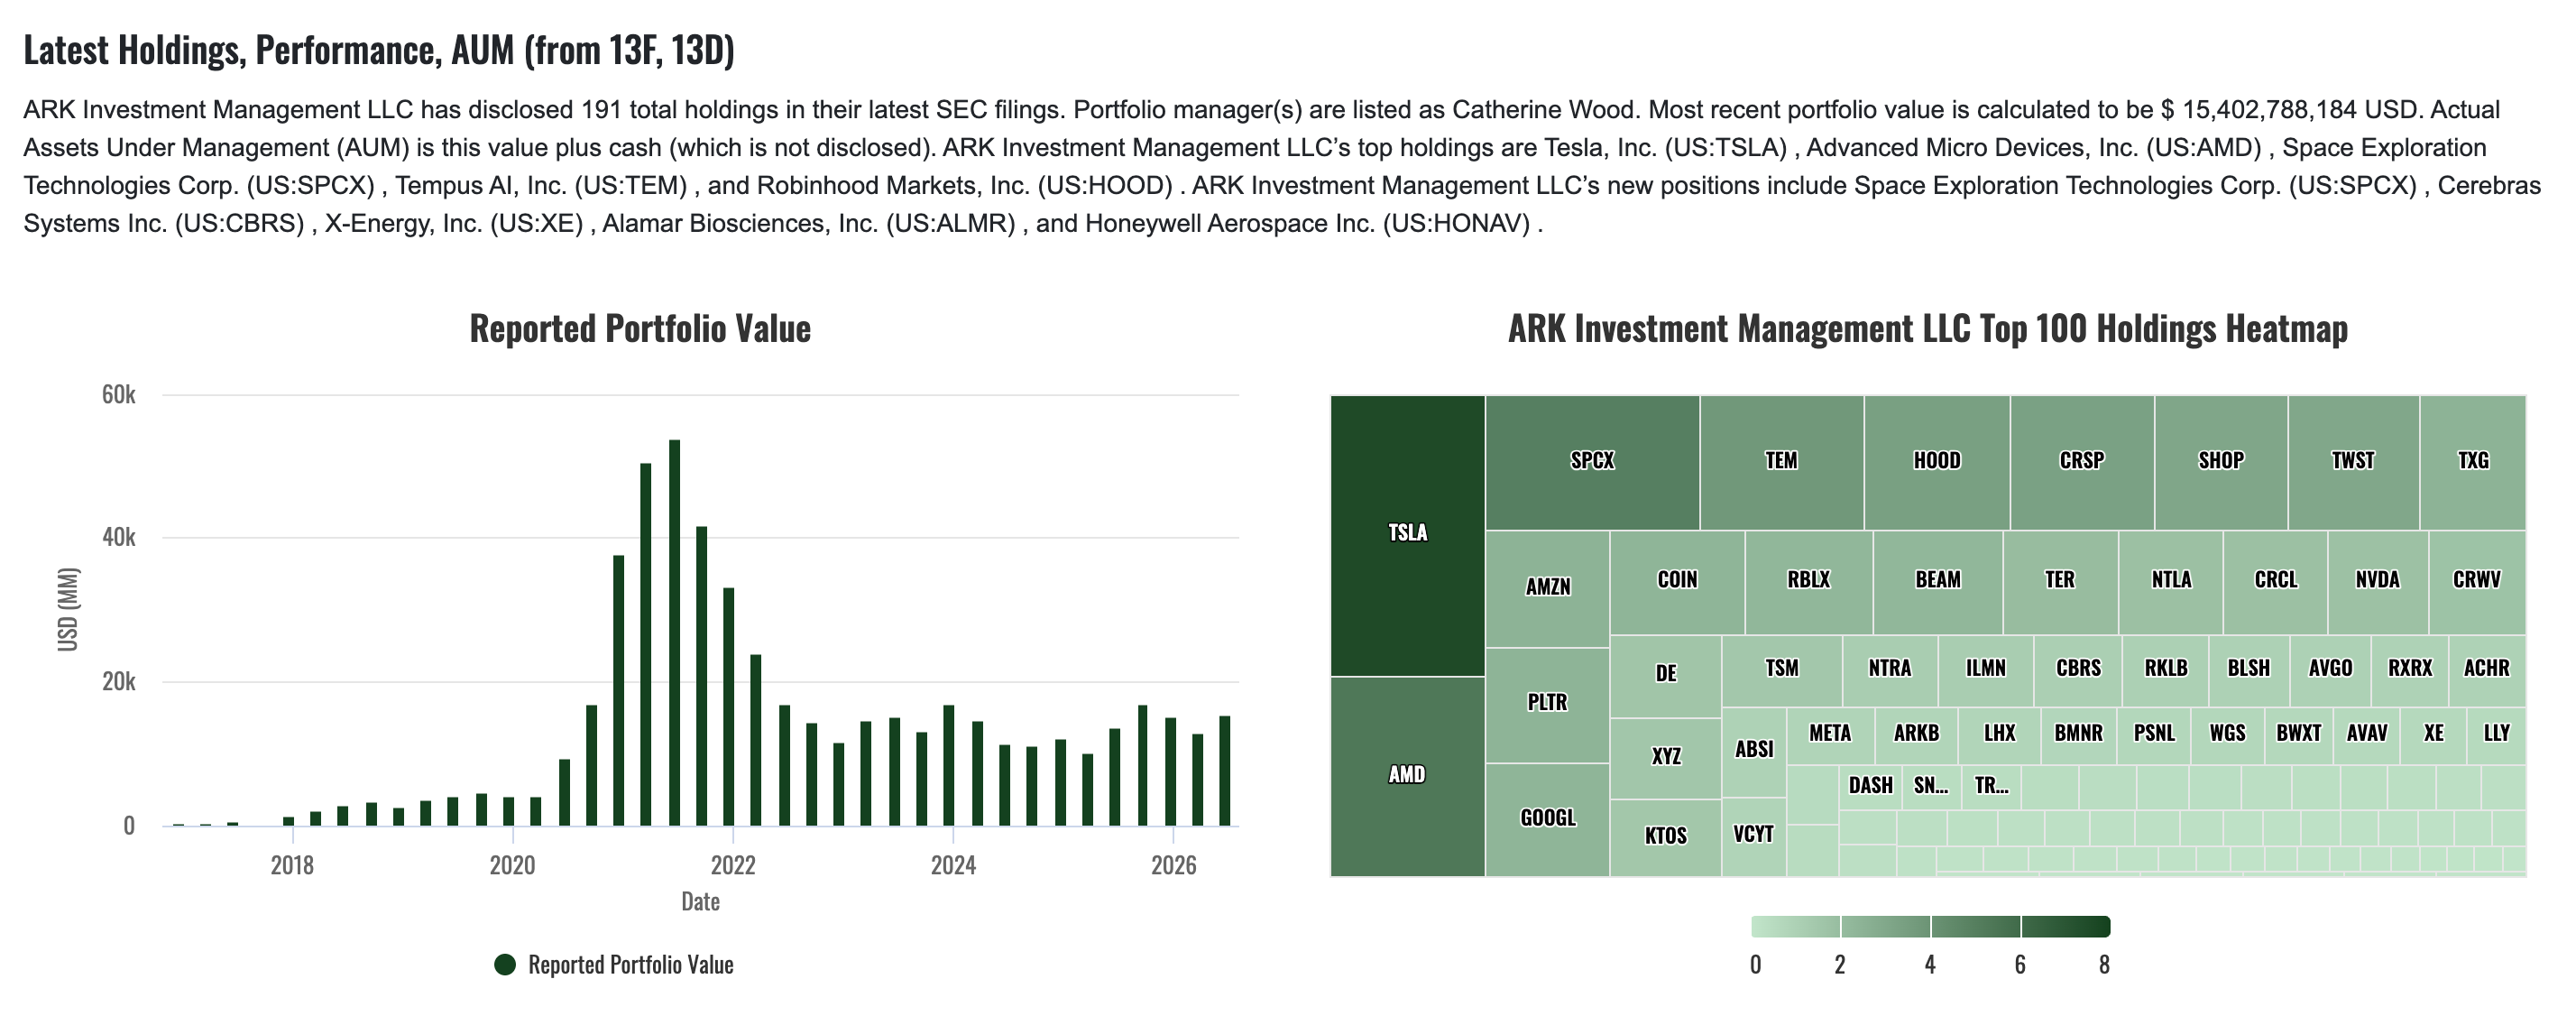Select the LLY heatmap tile
Screen dimensions: 2576x1016
(2496, 736)
